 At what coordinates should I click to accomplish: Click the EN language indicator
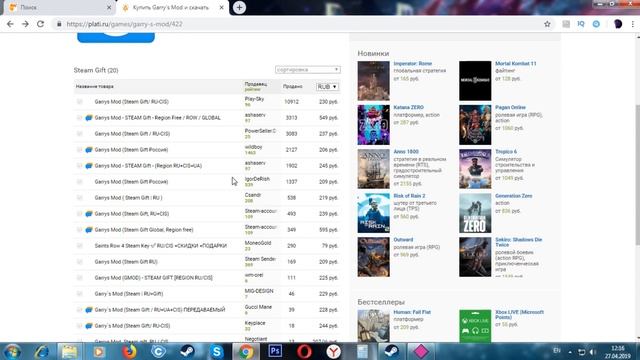point(557,351)
